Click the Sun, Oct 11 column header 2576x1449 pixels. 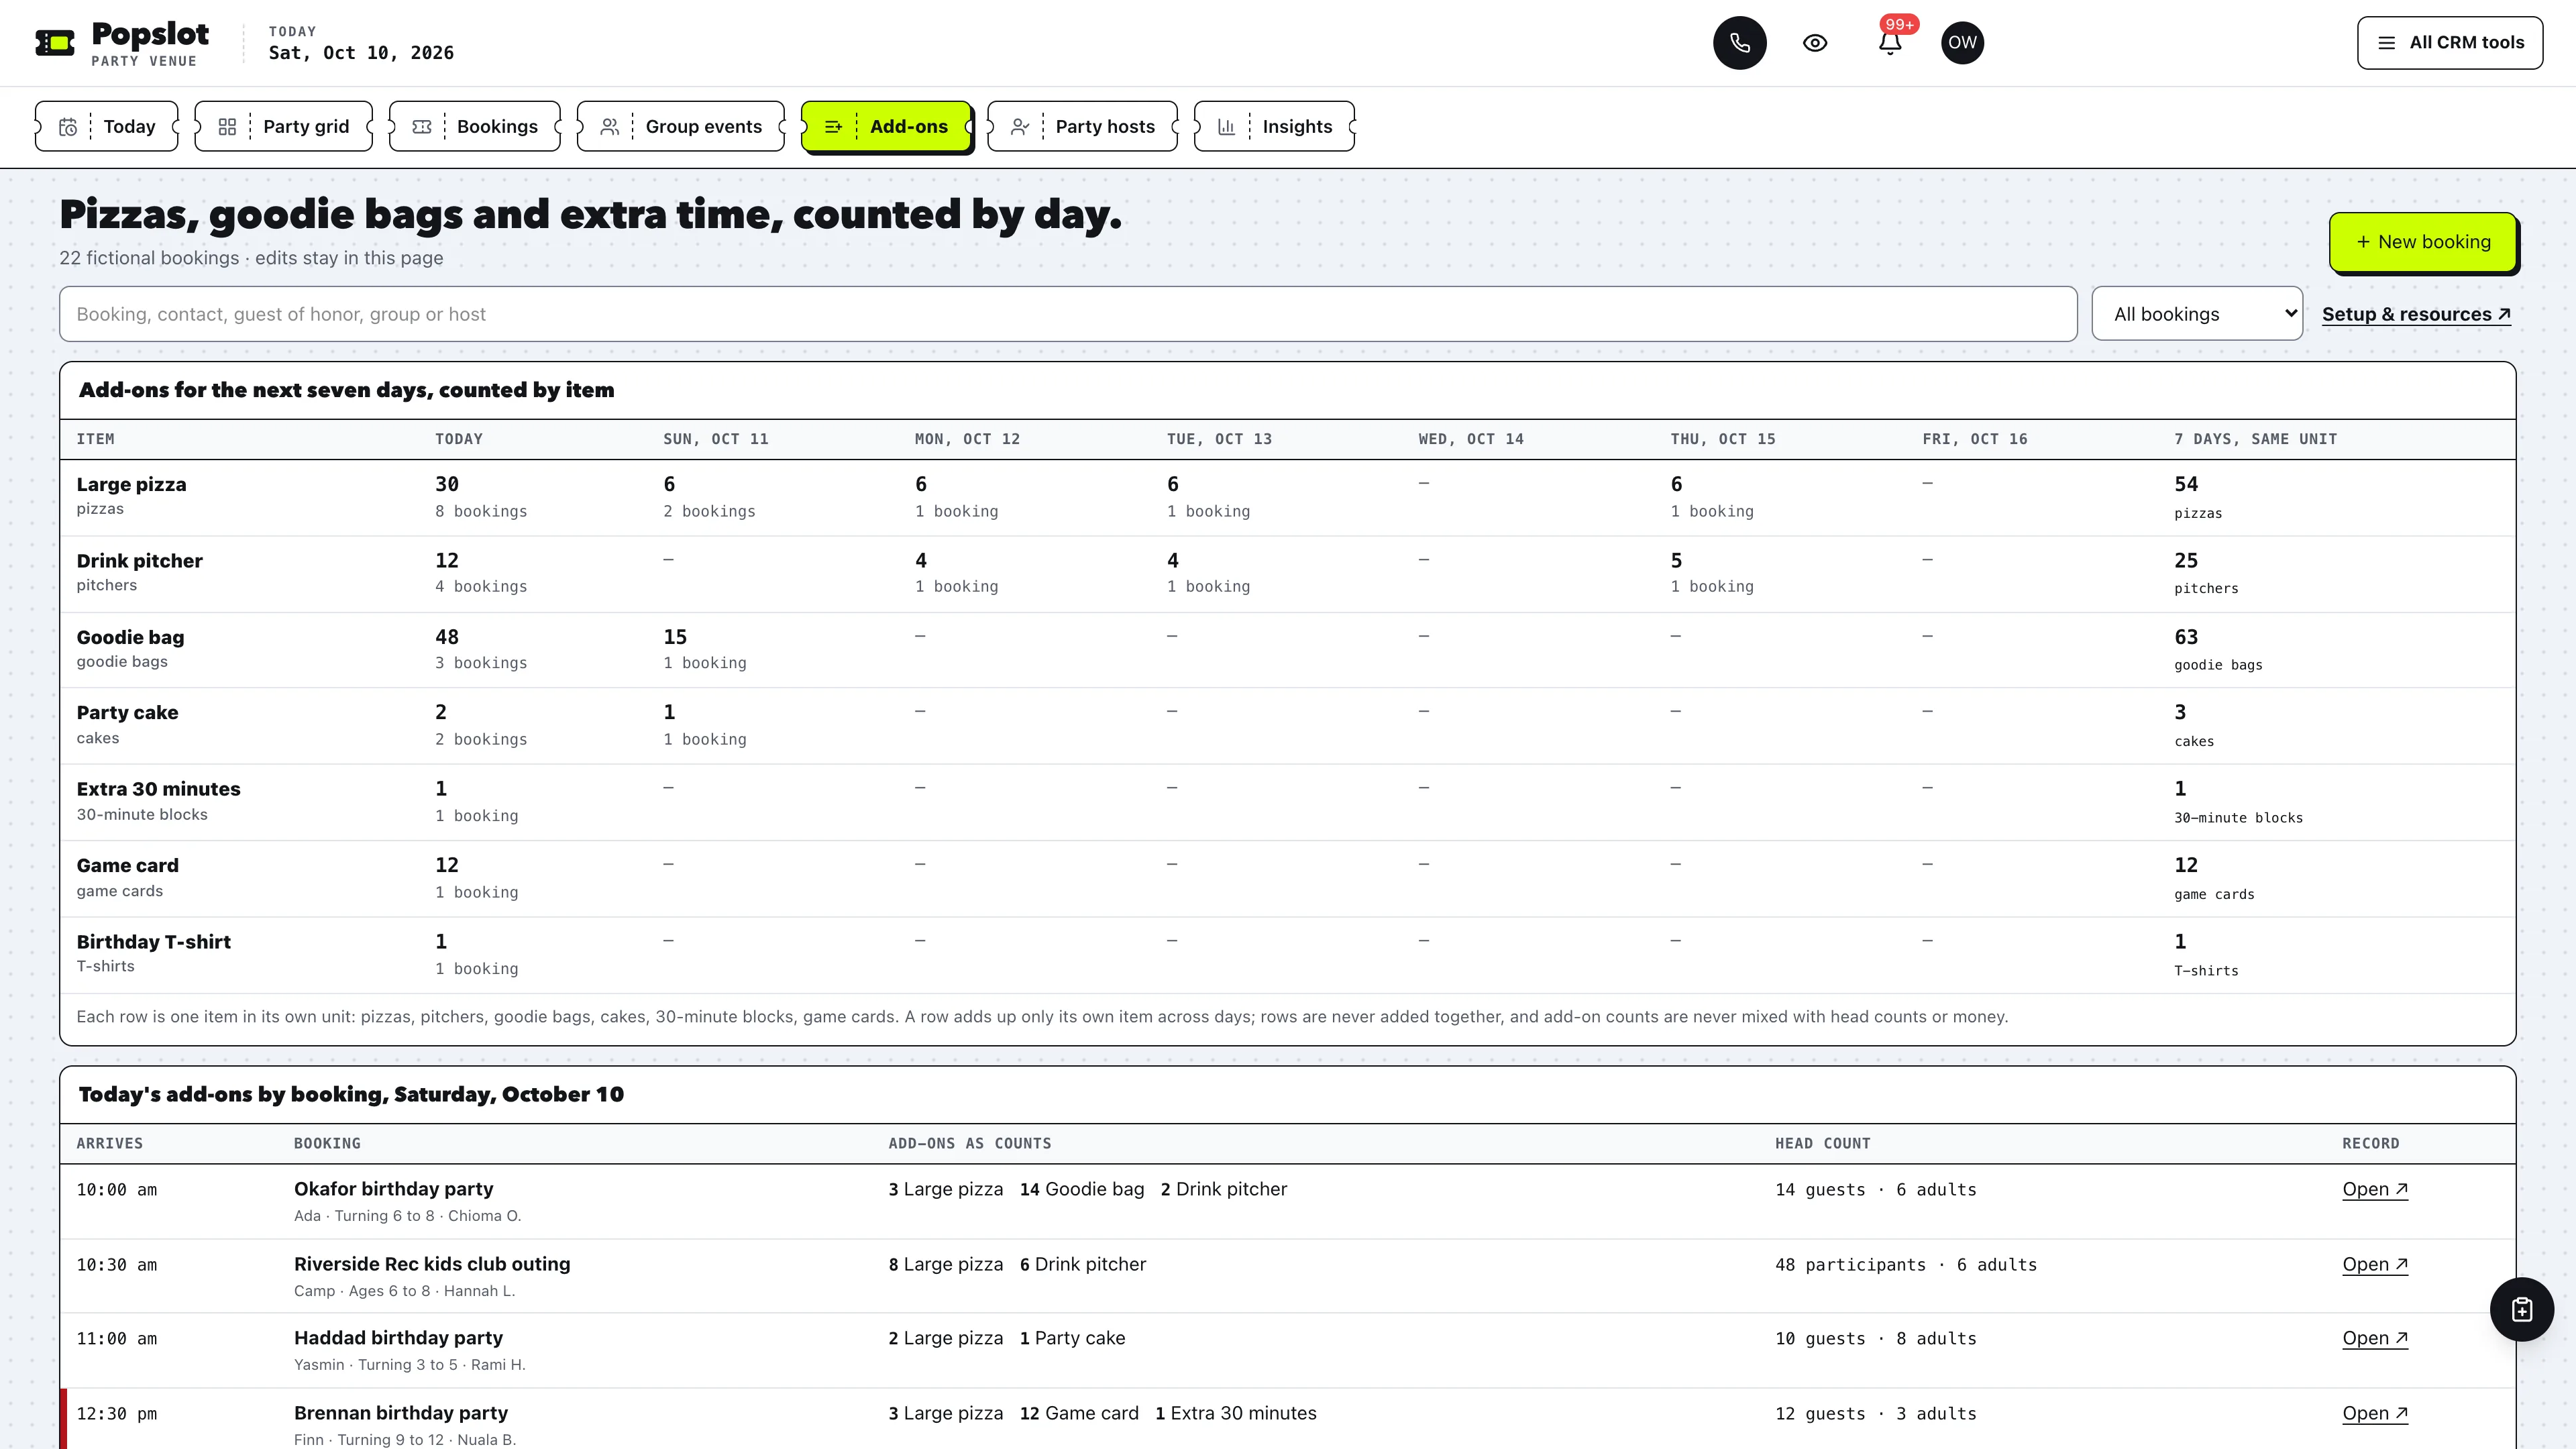coord(715,439)
